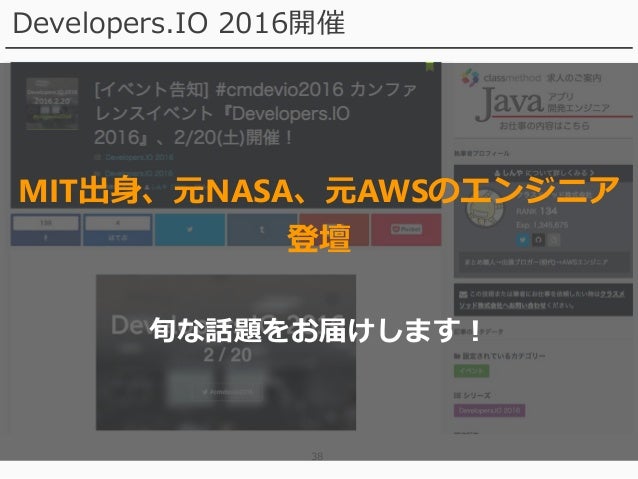The height and width of the screenshot is (479, 638).
Task: Open the second Developers.IO 2016 link under the title
Action: [139, 173]
